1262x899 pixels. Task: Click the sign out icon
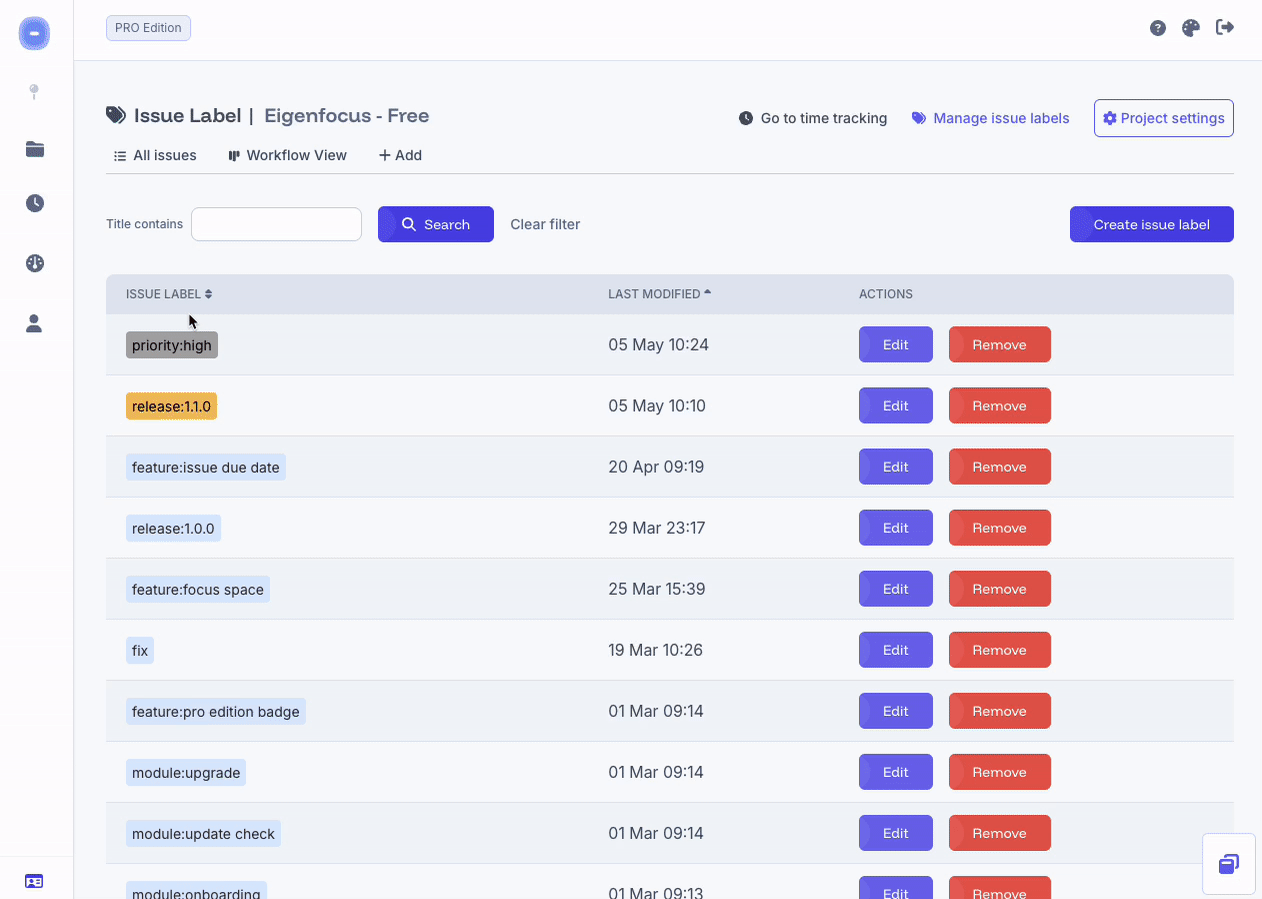(1224, 28)
